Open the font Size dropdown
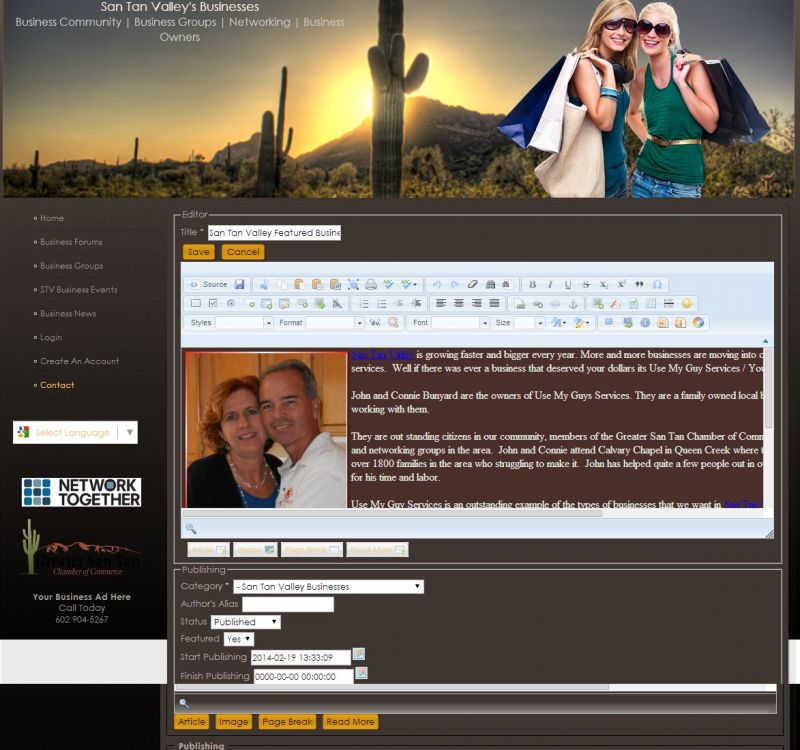800x750 pixels. (529, 322)
